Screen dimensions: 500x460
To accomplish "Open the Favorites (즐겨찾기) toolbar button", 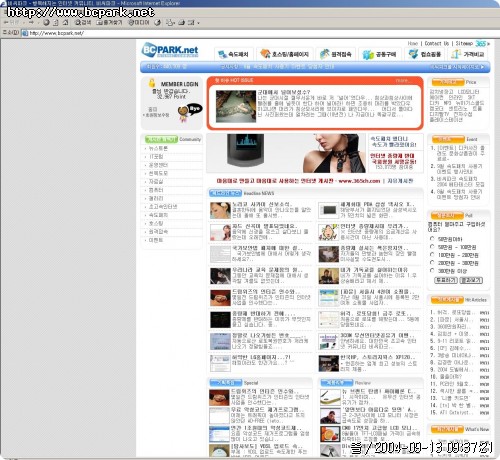I will click(x=109, y=23).
